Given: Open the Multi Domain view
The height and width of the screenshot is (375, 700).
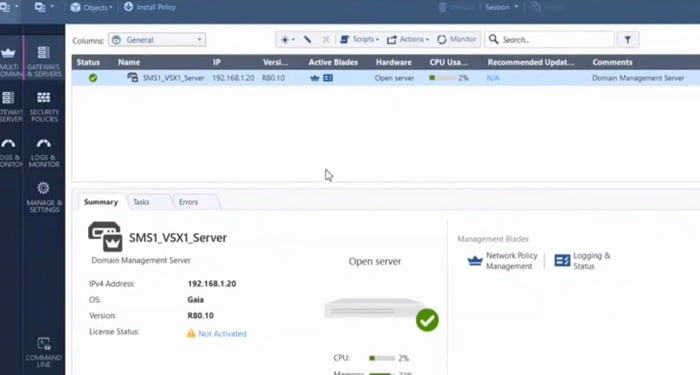Looking at the screenshot, I should click(x=10, y=62).
